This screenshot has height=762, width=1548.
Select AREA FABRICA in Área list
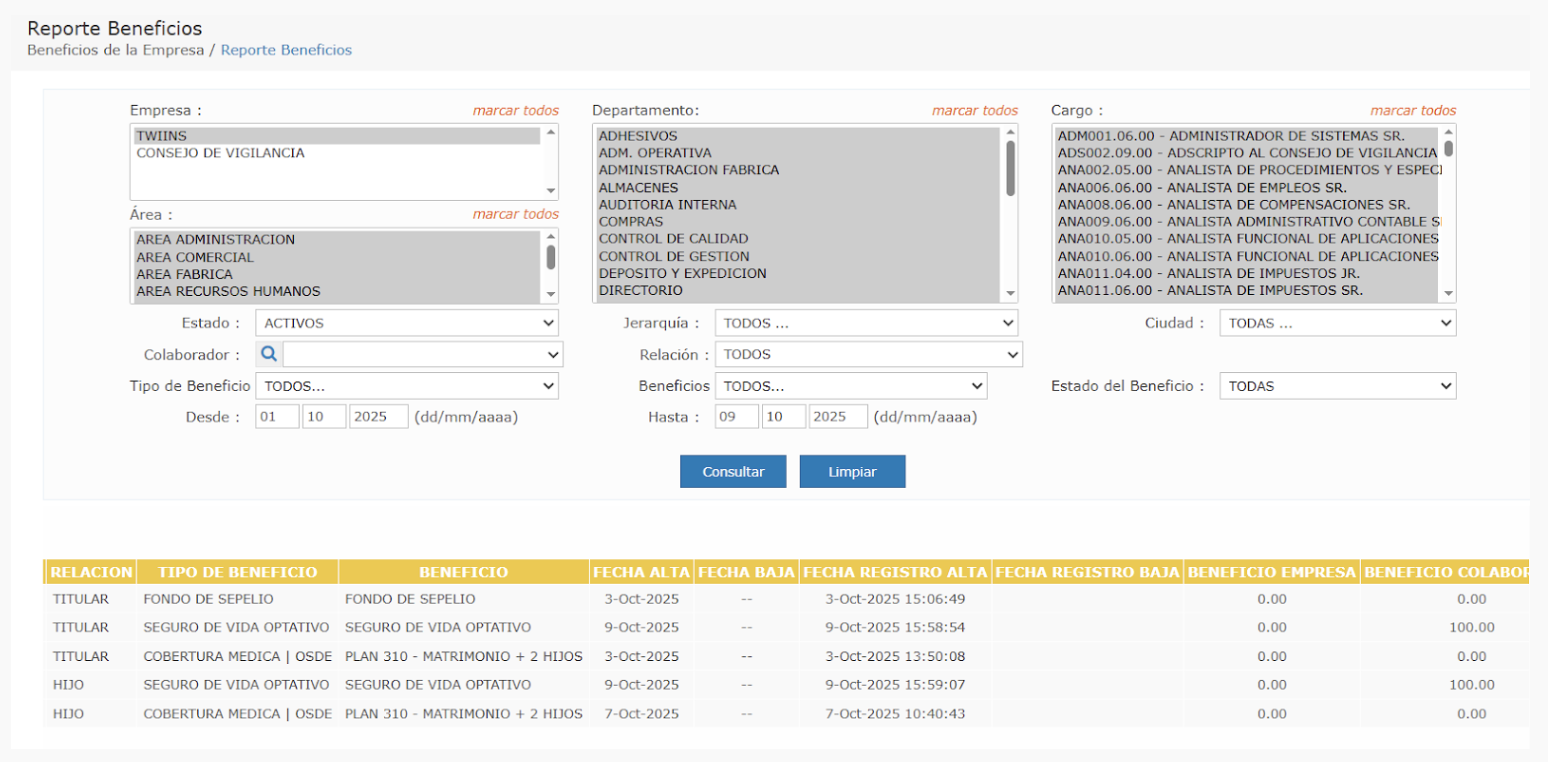point(337,274)
